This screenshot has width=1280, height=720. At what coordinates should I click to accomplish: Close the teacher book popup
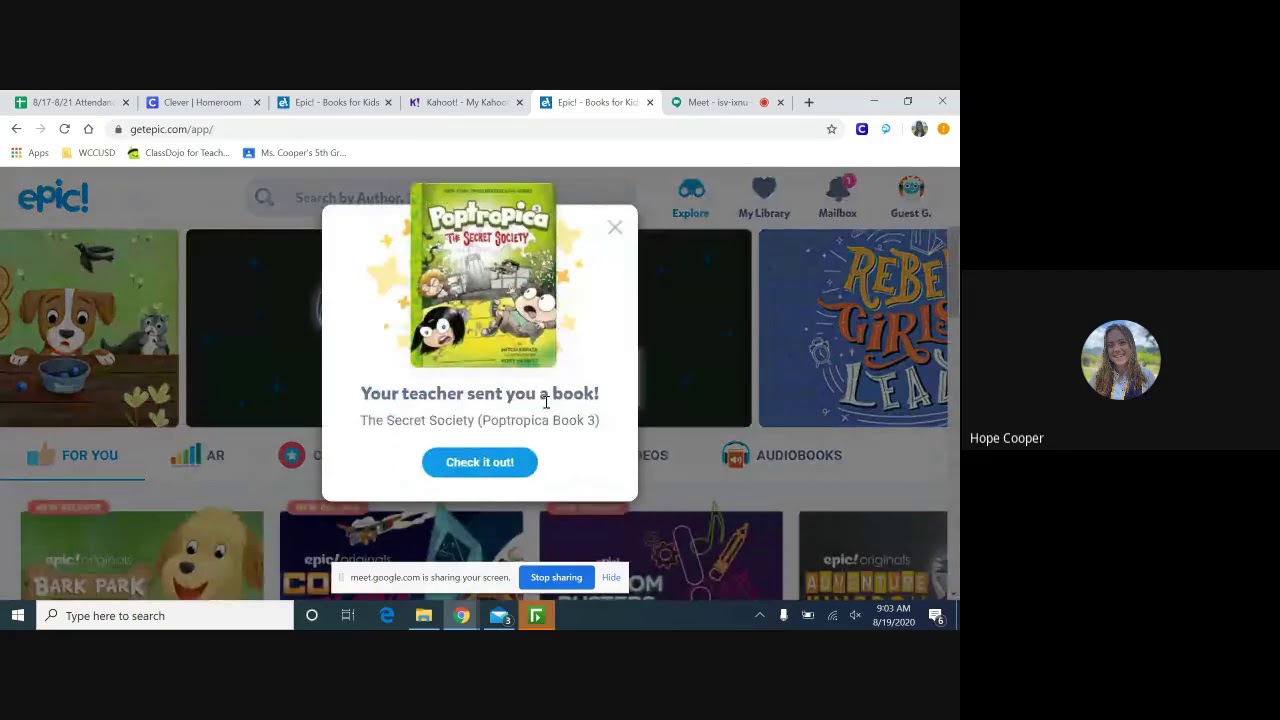pos(615,228)
